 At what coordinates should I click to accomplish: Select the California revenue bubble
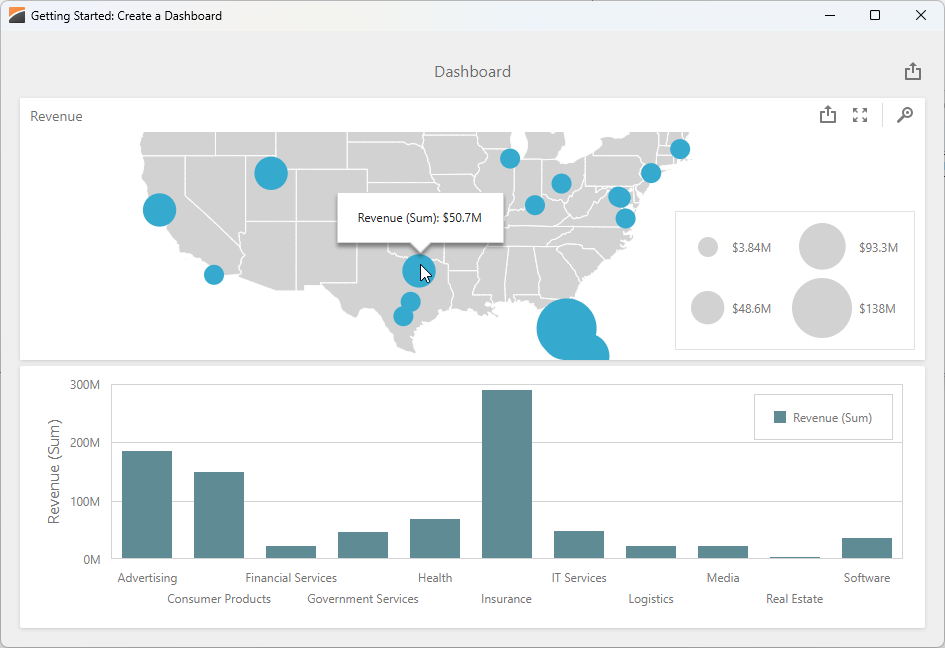coord(159,210)
